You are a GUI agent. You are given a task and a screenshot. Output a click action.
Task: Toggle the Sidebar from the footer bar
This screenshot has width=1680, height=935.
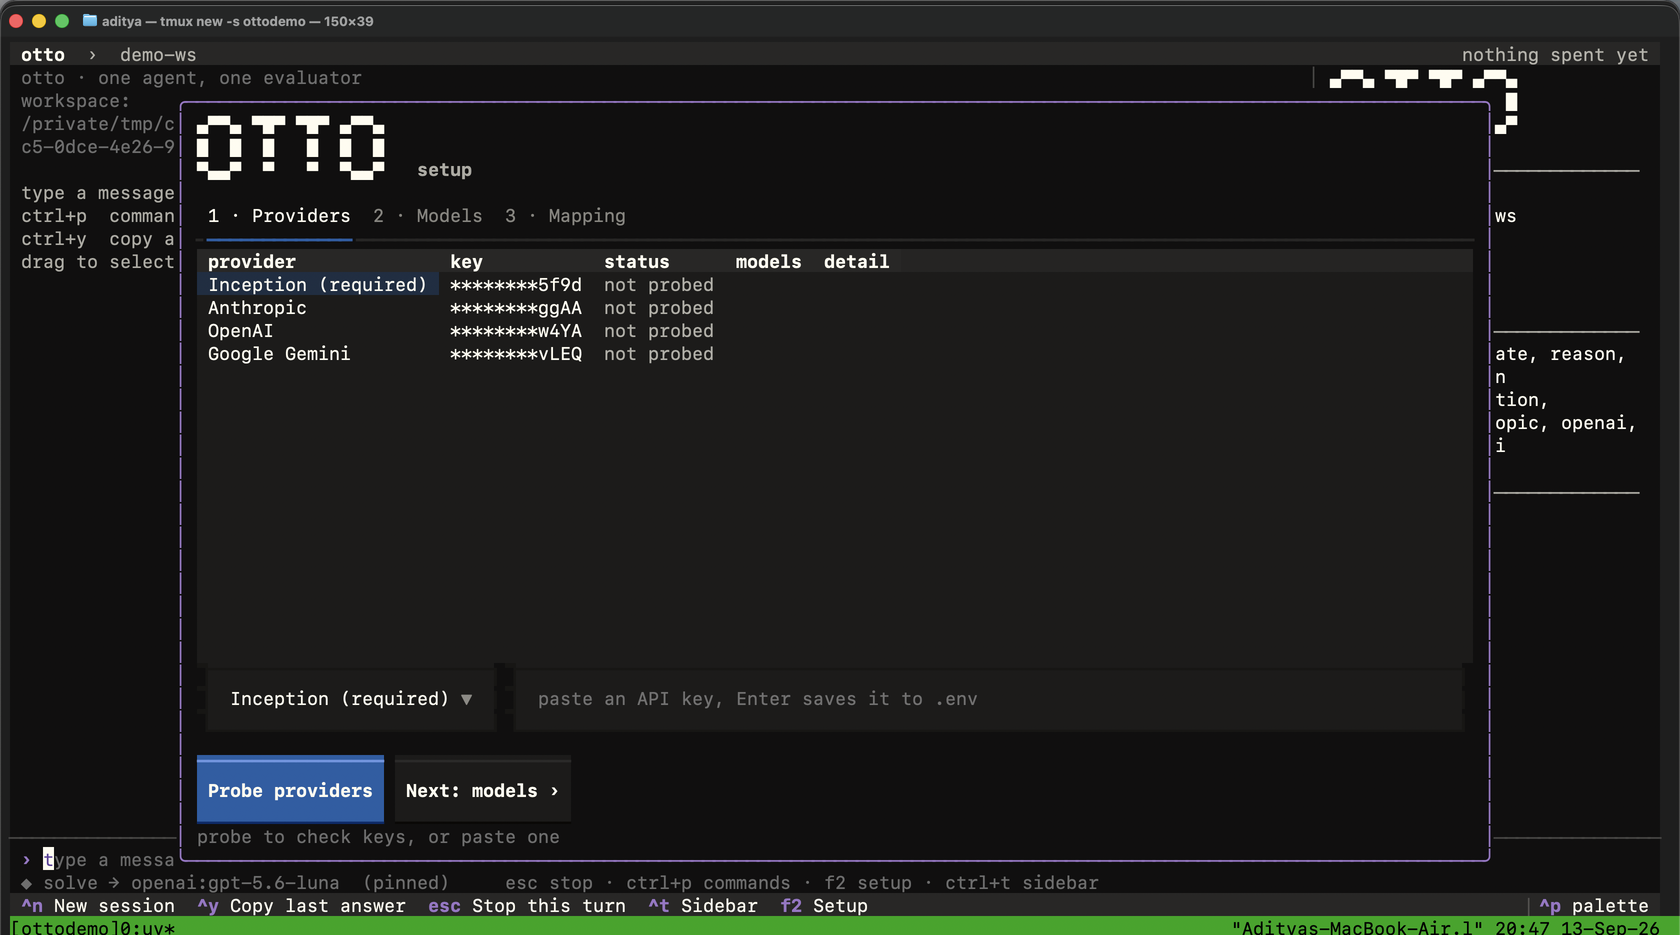703,906
